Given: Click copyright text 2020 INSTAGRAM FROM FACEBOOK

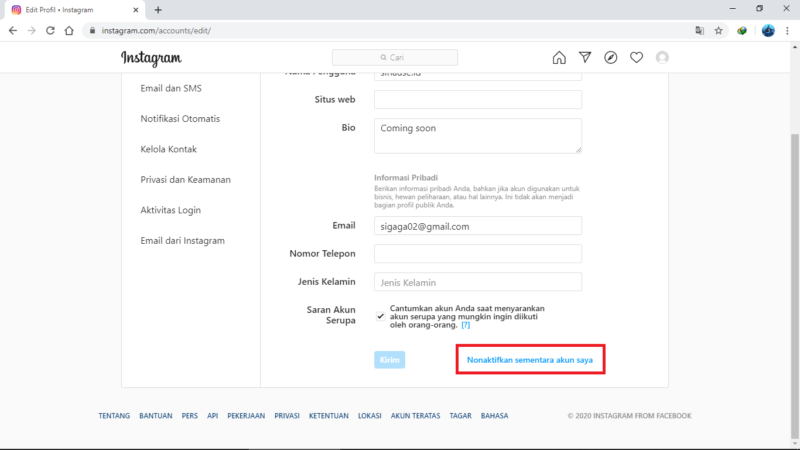Looking at the screenshot, I should pos(629,416).
